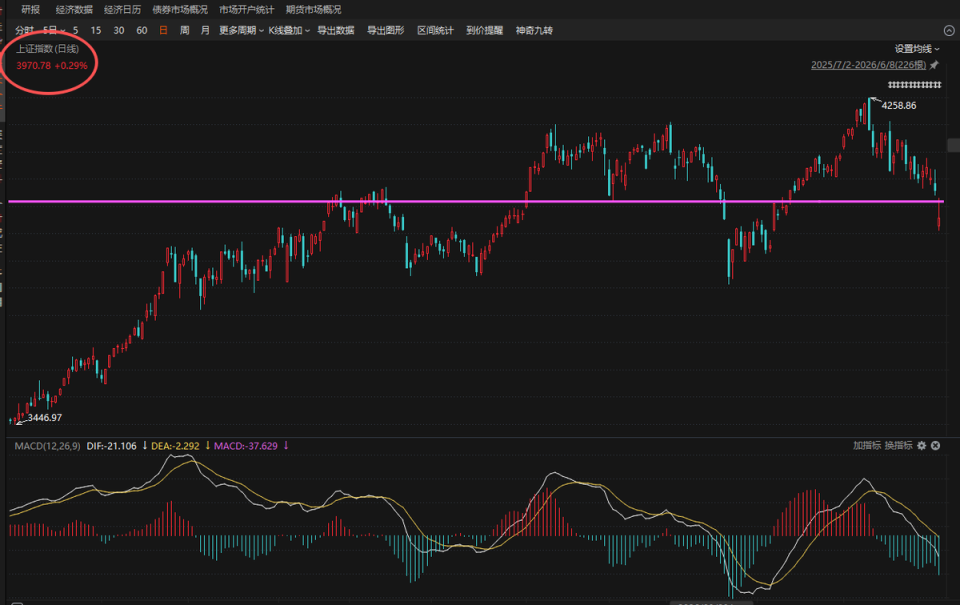Switch to weekly (周) K-line period

[184, 30]
